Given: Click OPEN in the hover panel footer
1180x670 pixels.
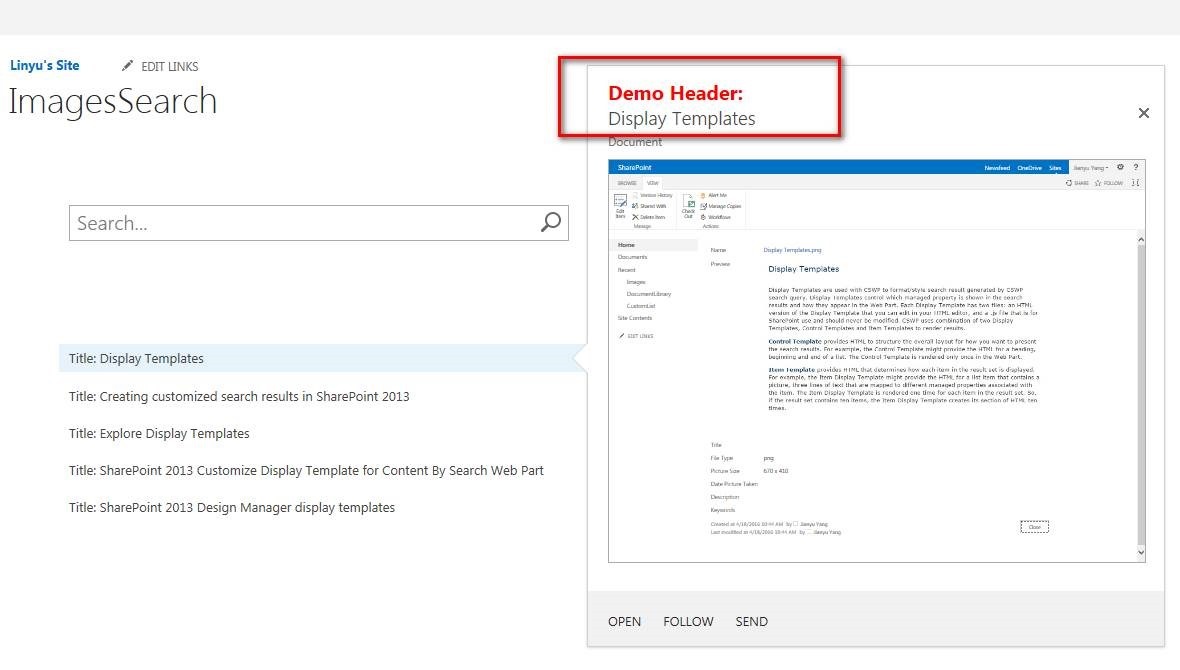Looking at the screenshot, I should pyautogui.click(x=625, y=622).
